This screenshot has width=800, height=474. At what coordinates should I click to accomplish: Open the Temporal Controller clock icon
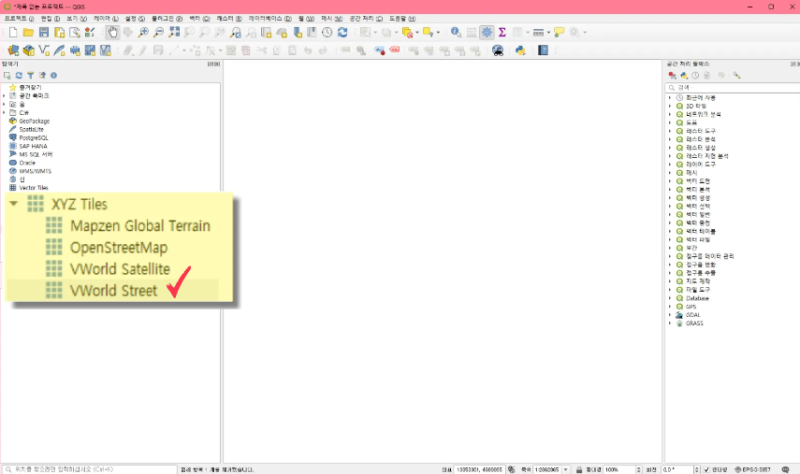tap(327, 32)
